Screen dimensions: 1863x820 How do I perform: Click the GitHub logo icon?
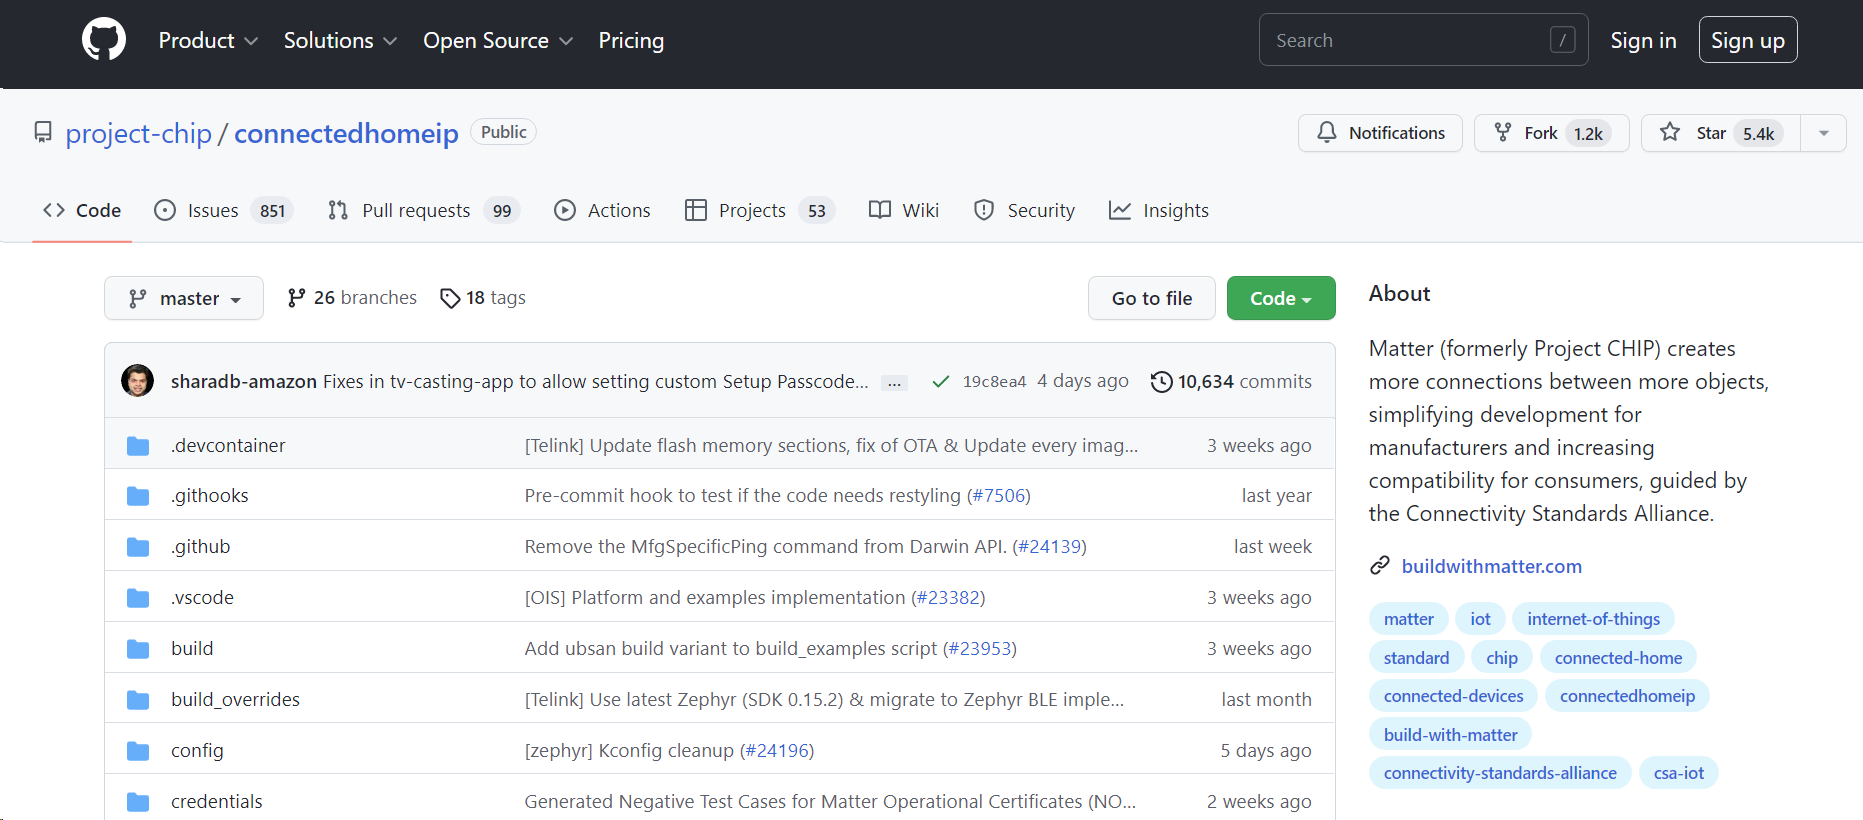(104, 40)
